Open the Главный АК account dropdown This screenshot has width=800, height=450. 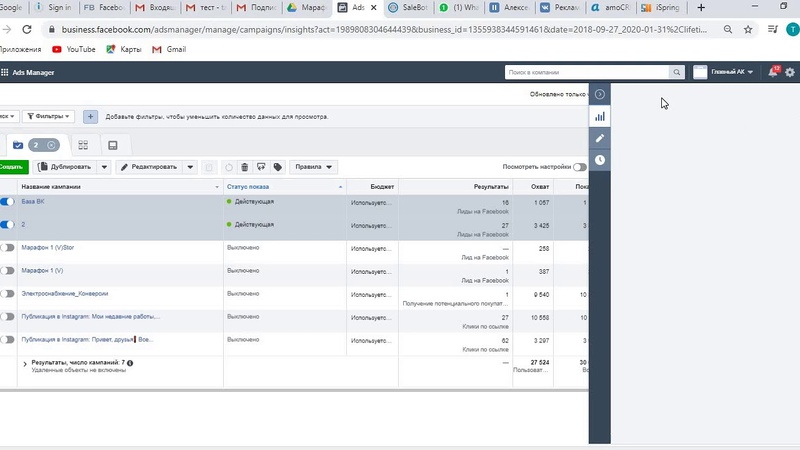(724, 72)
